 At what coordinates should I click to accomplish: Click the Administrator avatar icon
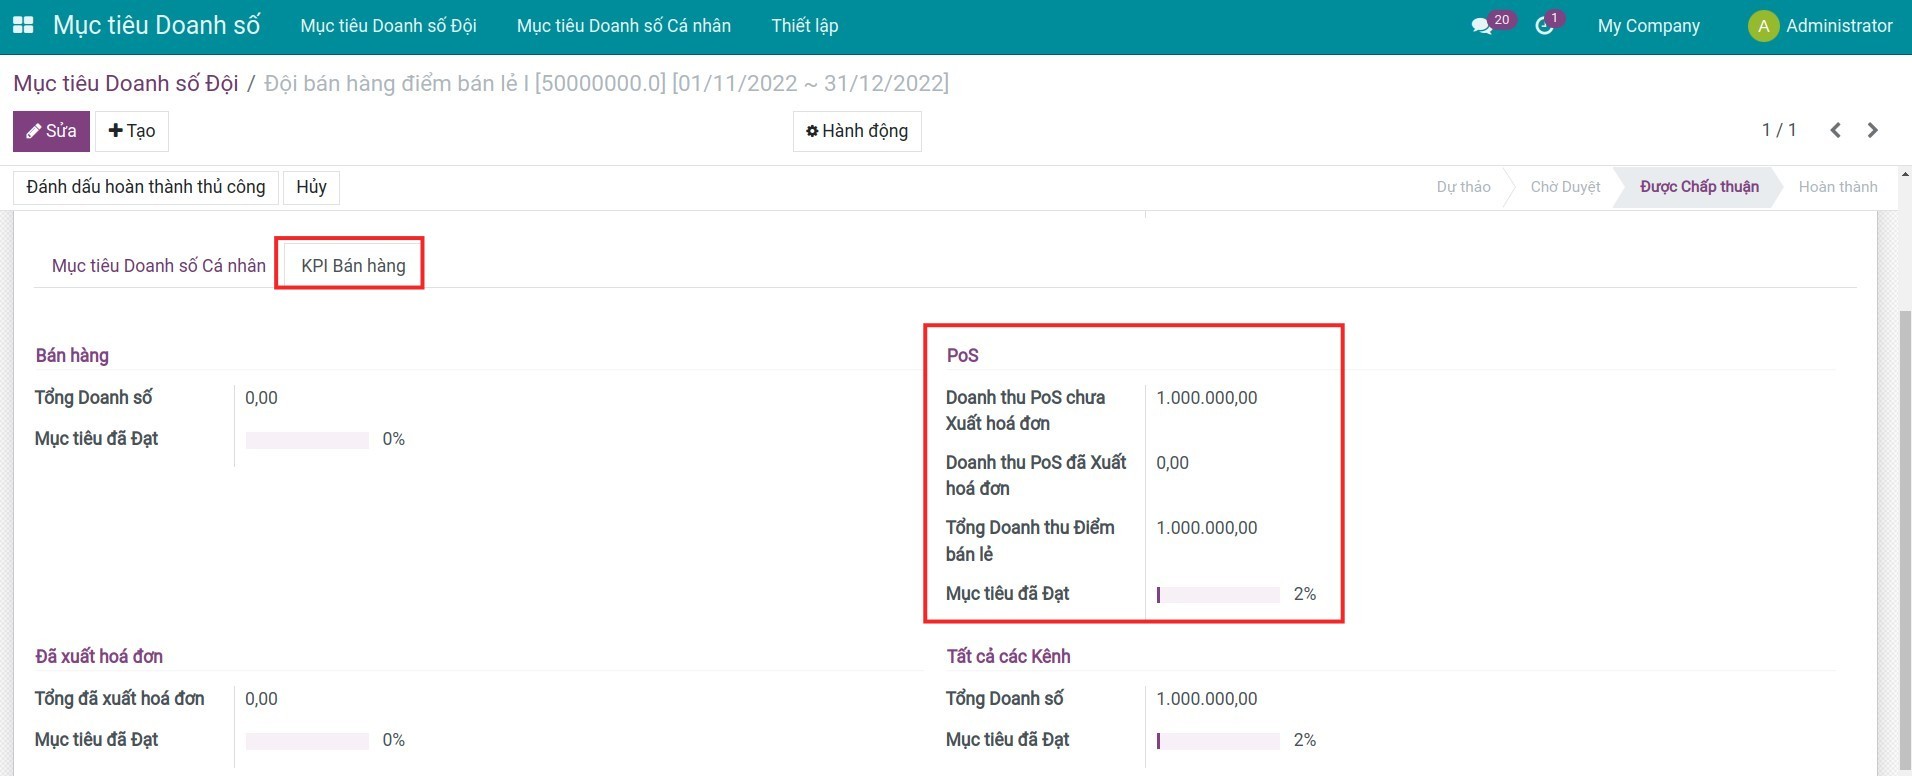(1763, 26)
